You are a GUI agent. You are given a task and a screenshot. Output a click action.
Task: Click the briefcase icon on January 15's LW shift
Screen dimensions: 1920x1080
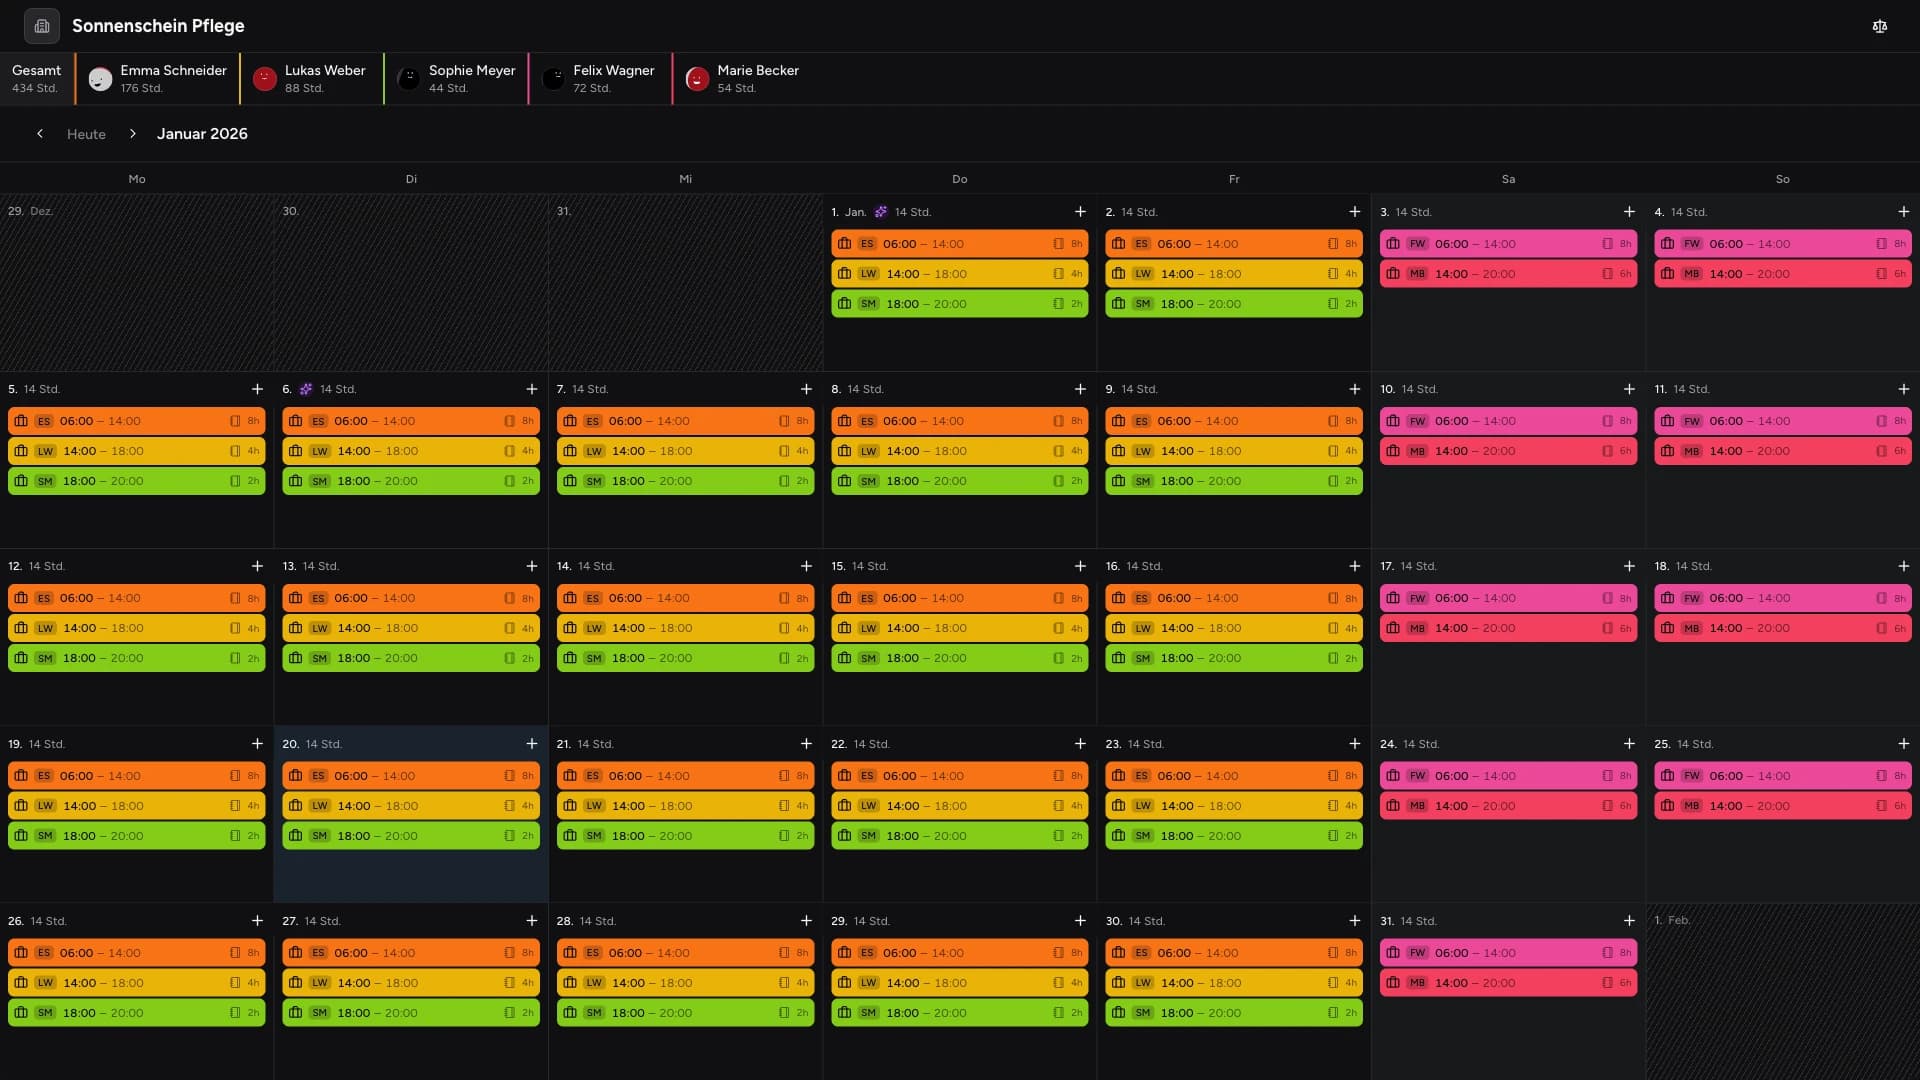pos(845,628)
